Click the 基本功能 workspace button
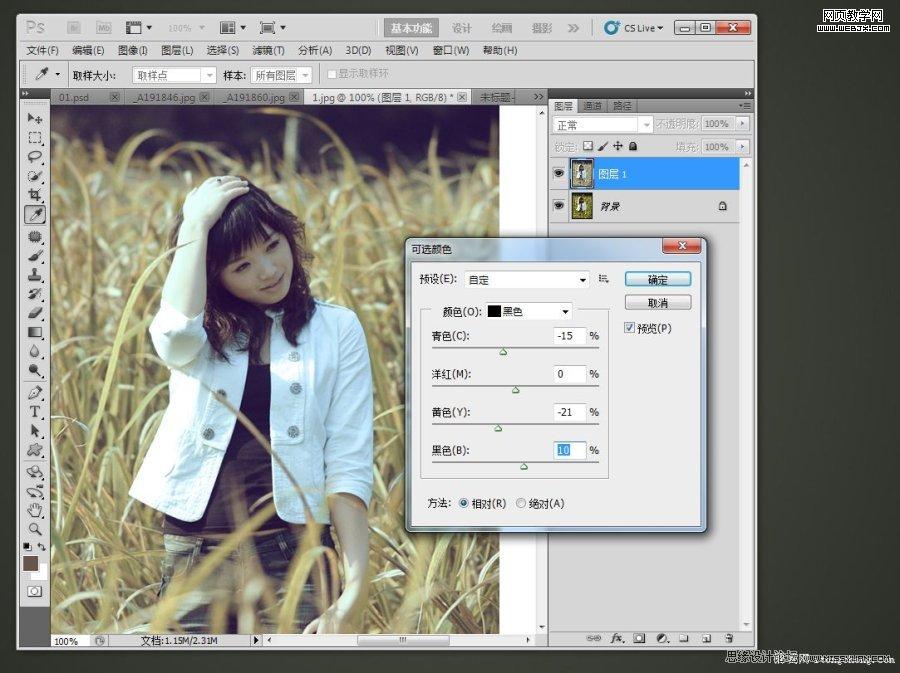900x673 pixels. click(411, 28)
